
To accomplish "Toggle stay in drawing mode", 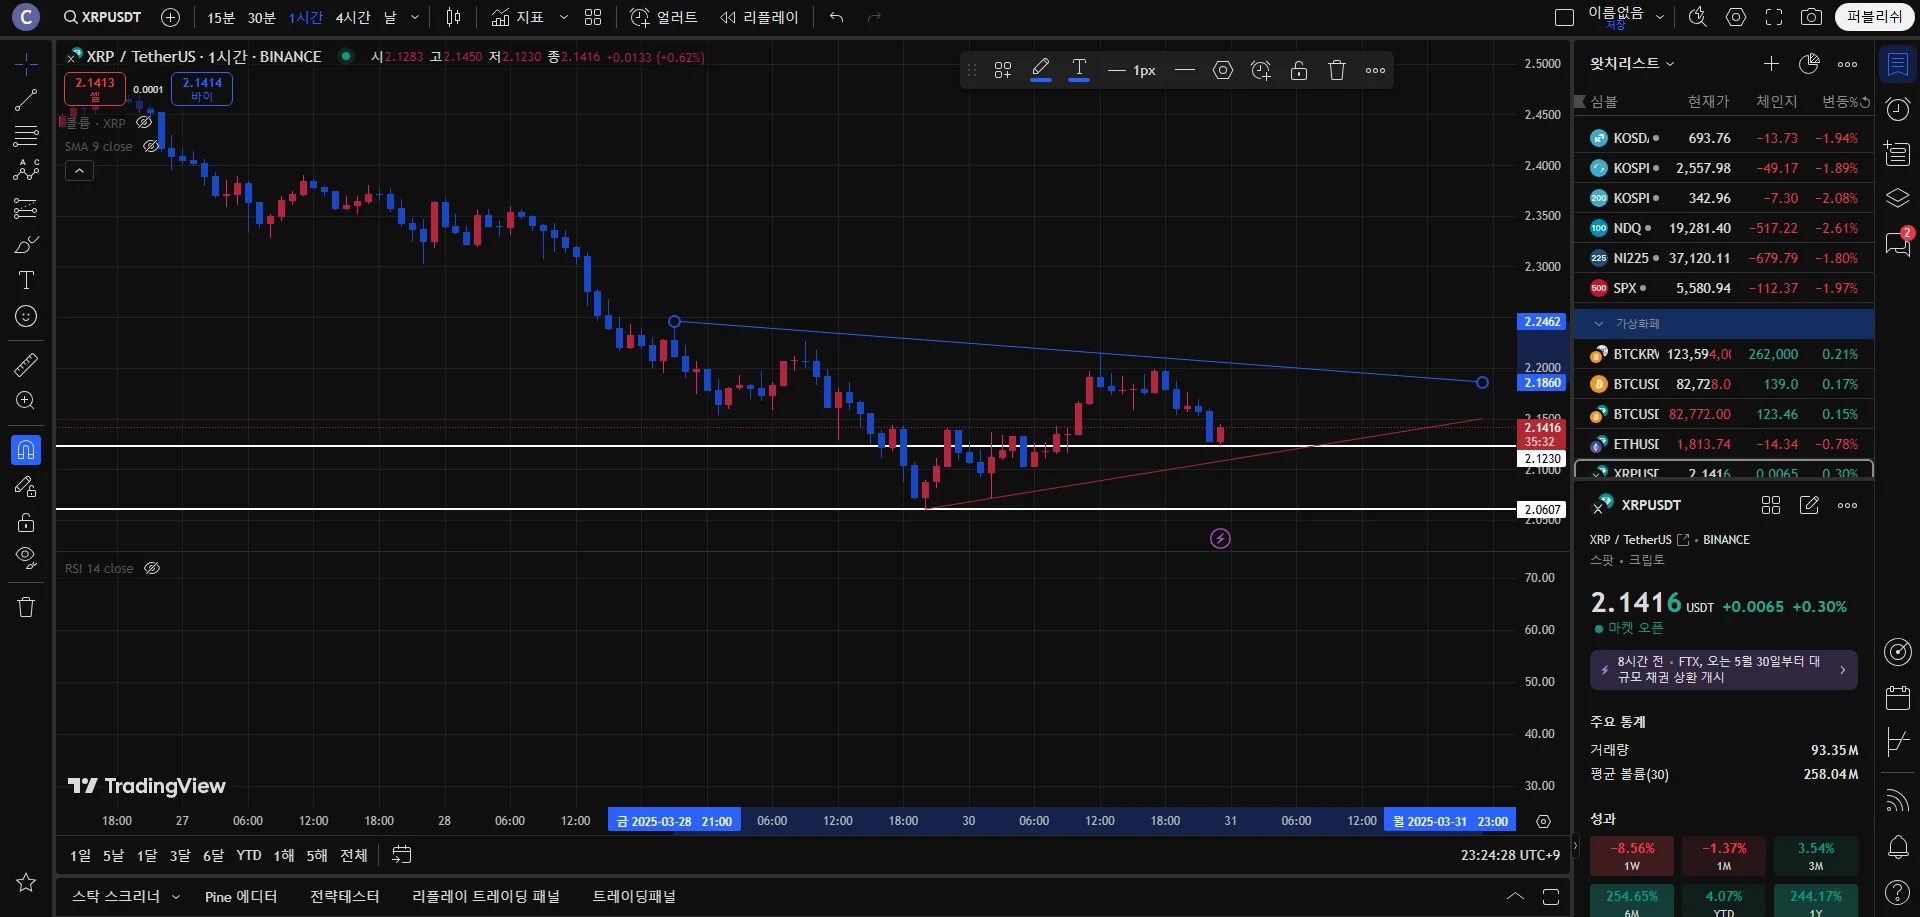I will 26,486.
